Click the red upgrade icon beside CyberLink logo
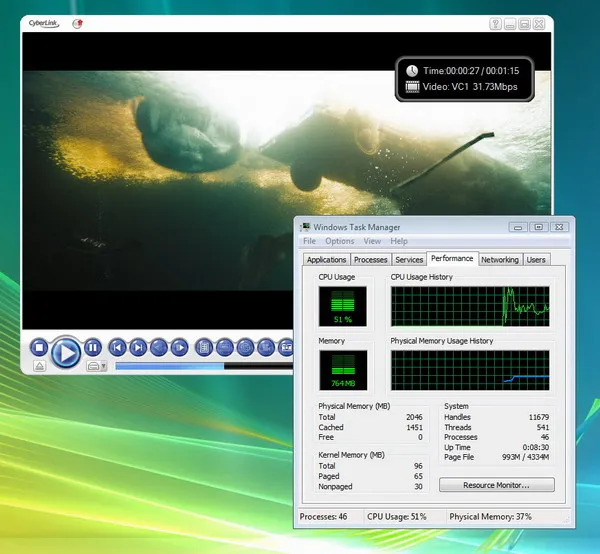Viewport: 600px width, 554px height. [78, 24]
